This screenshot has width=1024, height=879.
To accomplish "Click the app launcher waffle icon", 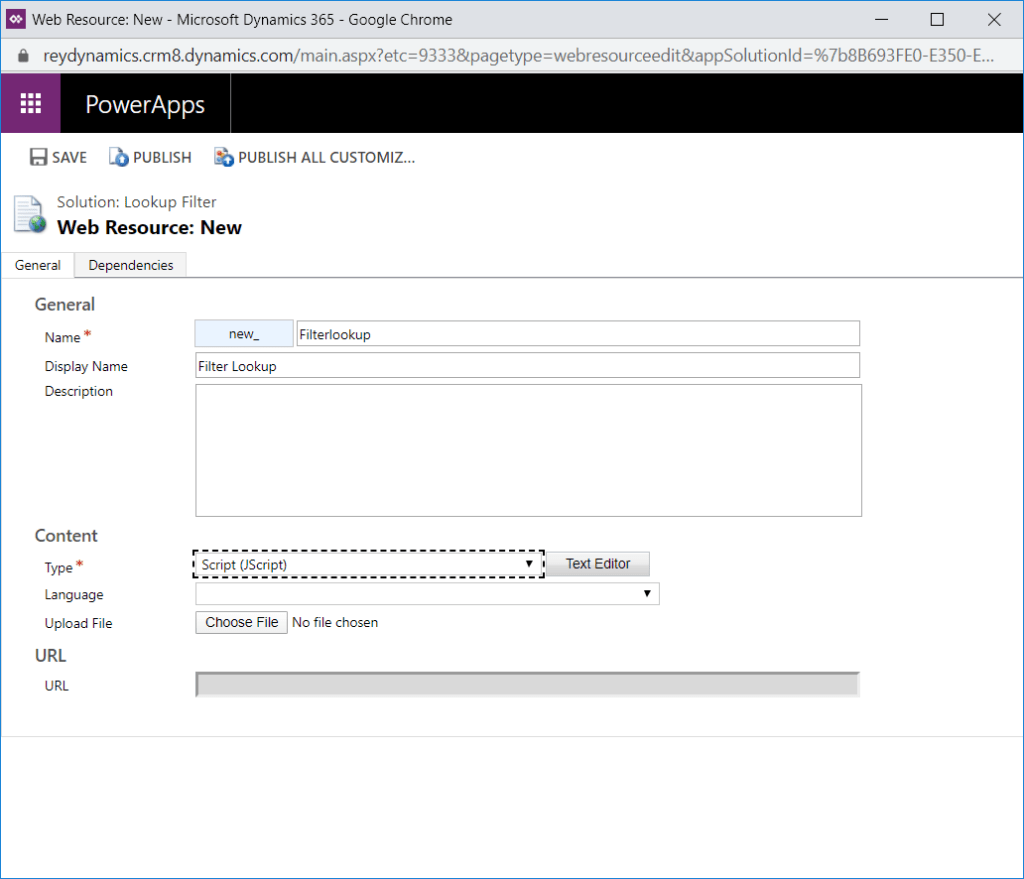I will coord(30,104).
